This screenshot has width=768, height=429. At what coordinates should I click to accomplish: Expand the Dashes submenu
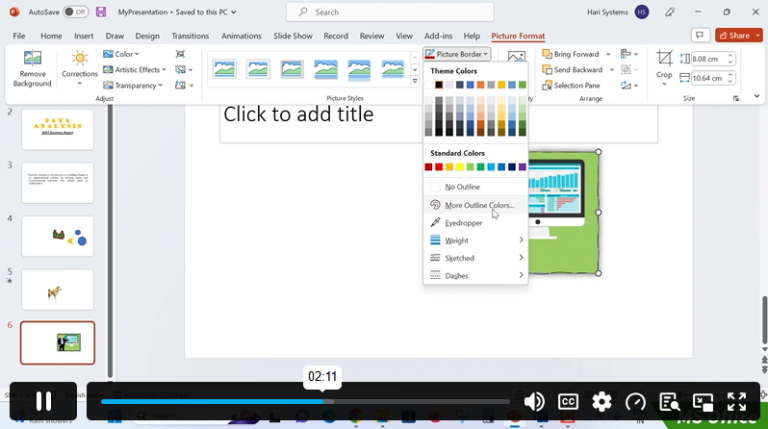point(475,276)
